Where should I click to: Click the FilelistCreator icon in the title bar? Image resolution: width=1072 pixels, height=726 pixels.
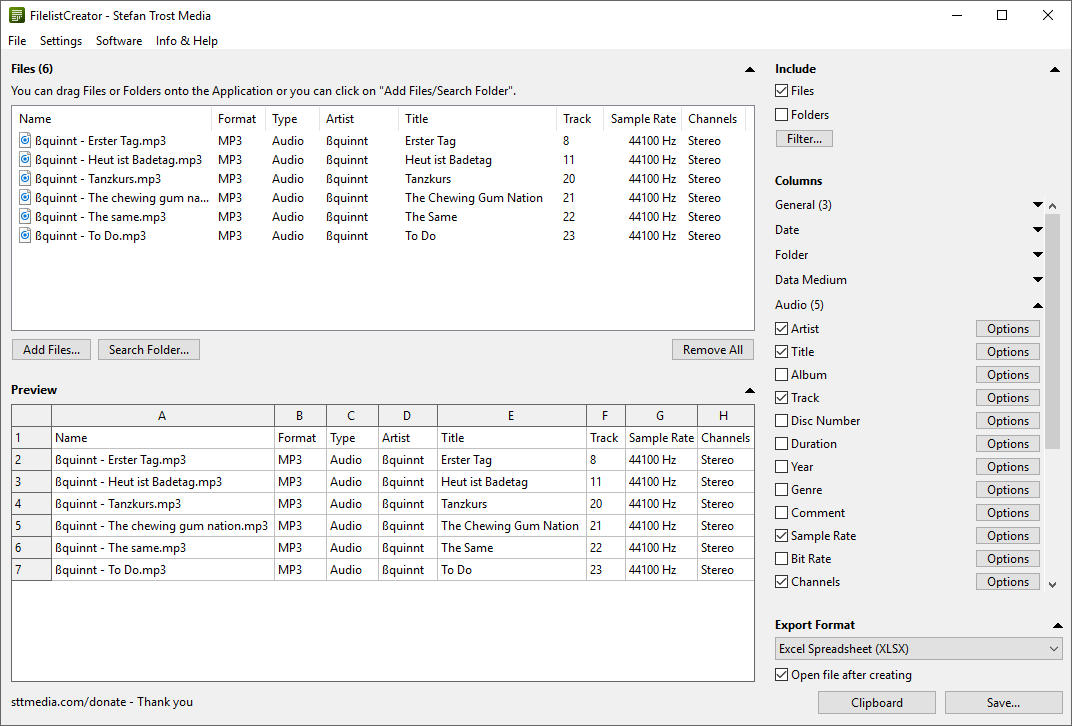[14, 15]
